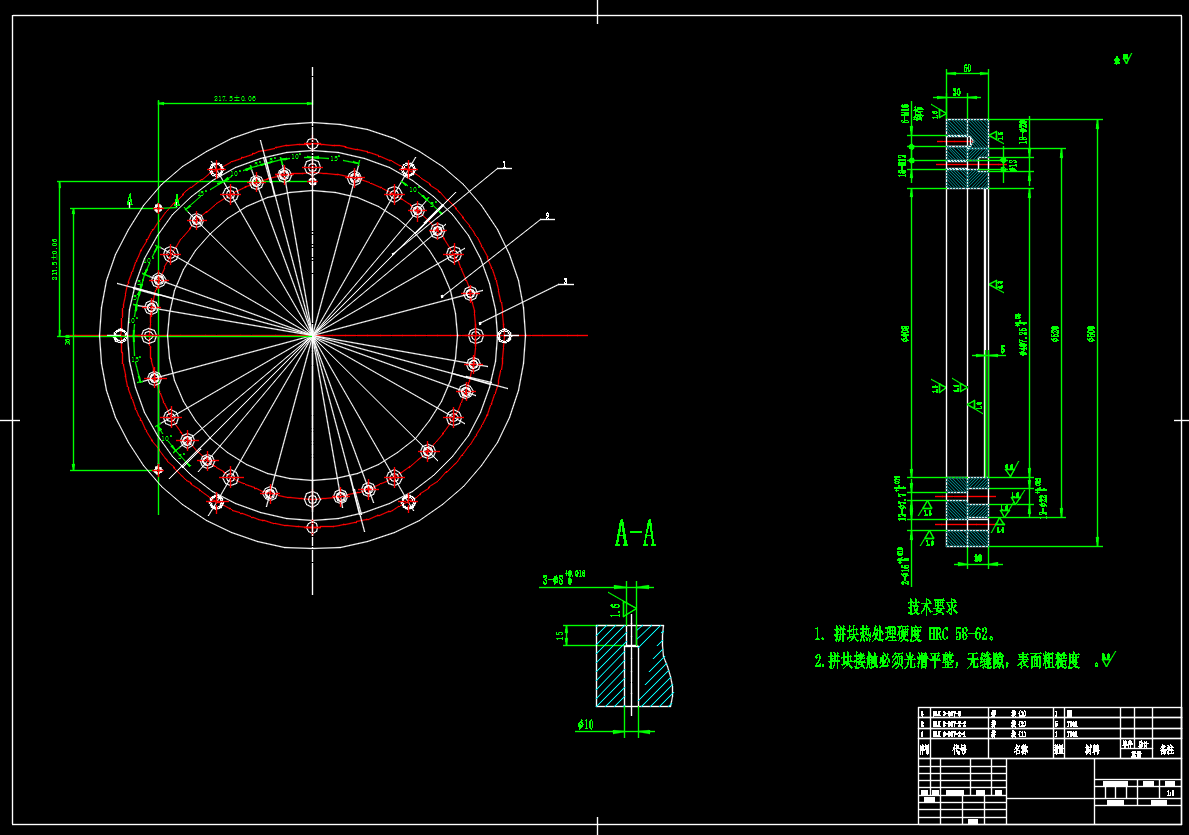Select the 3-φ8 hole dimension label
The height and width of the screenshot is (835, 1189).
pos(553,579)
